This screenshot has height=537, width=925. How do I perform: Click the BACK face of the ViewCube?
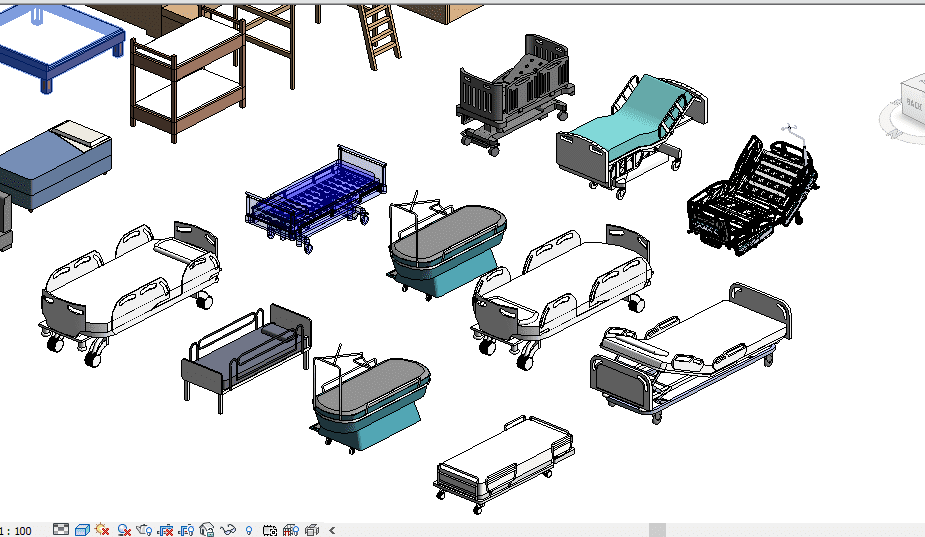pyautogui.click(x=914, y=100)
